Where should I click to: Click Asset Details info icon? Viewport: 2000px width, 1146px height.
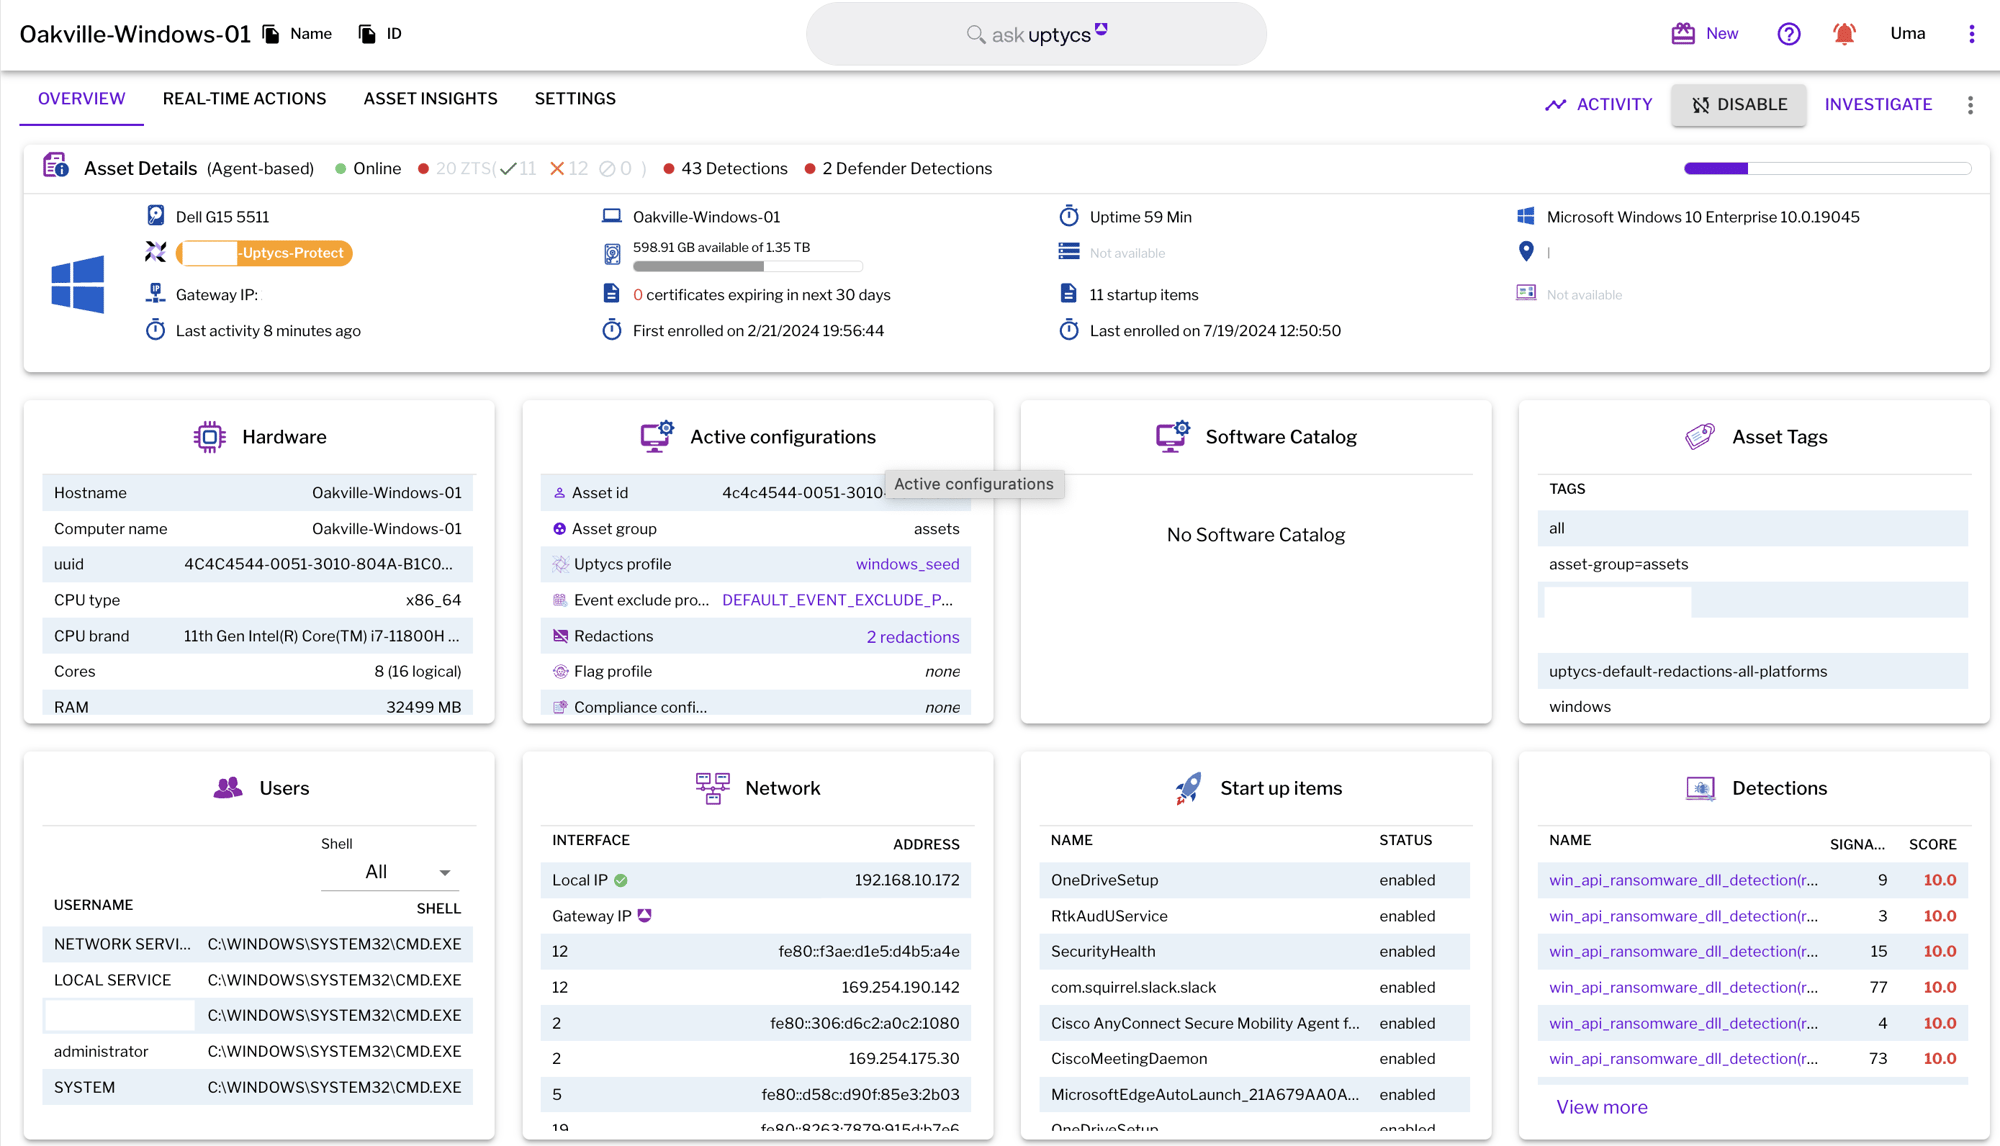56,166
